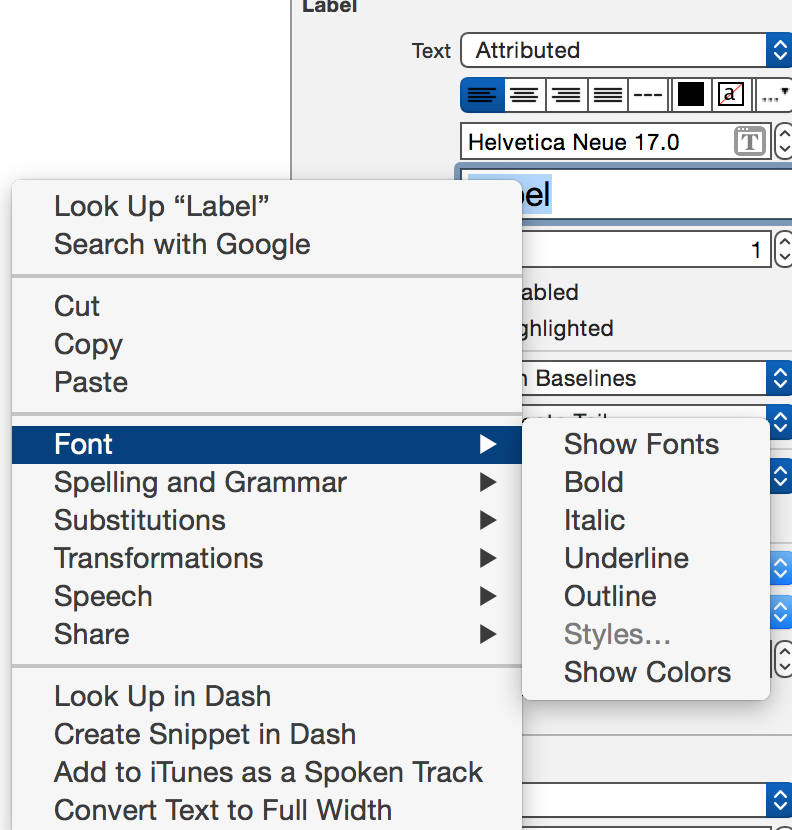
Task: Click the font picker T icon
Action: 748,142
